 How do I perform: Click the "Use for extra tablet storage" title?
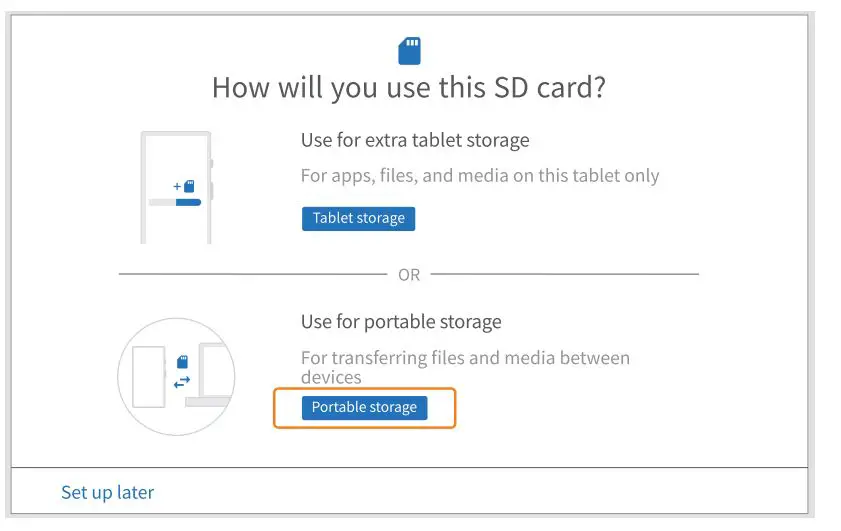415,140
